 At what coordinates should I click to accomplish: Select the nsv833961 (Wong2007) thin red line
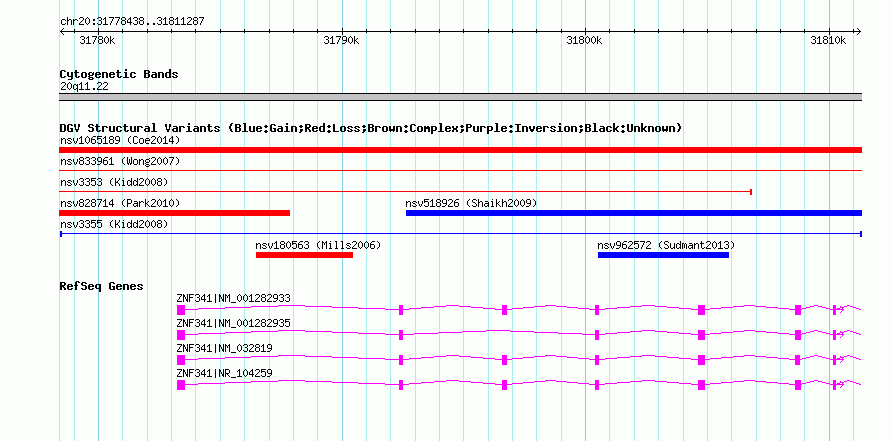460,170
